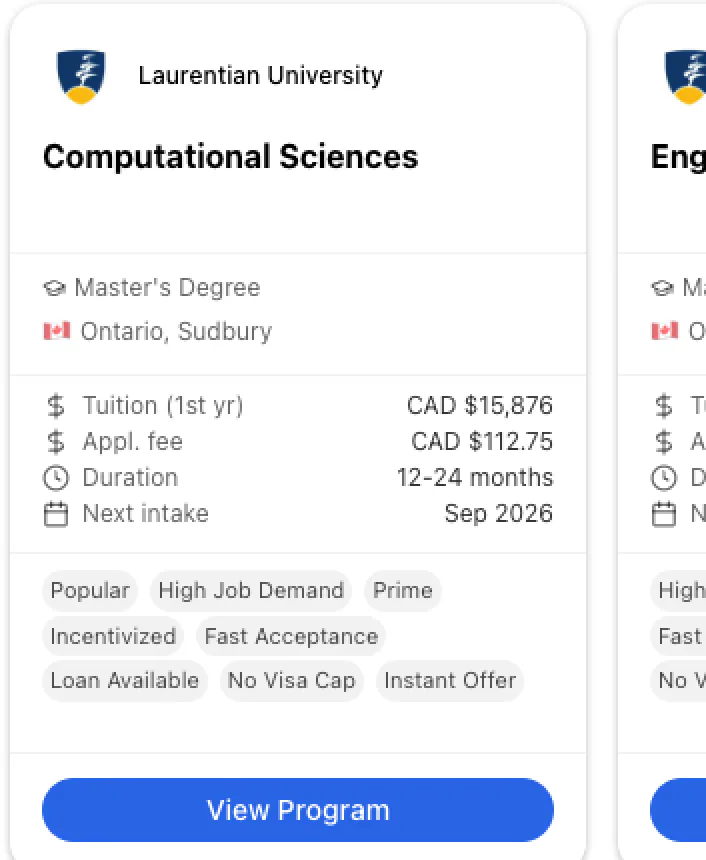Click the dollar icon beside Appl. fee

click(56, 441)
